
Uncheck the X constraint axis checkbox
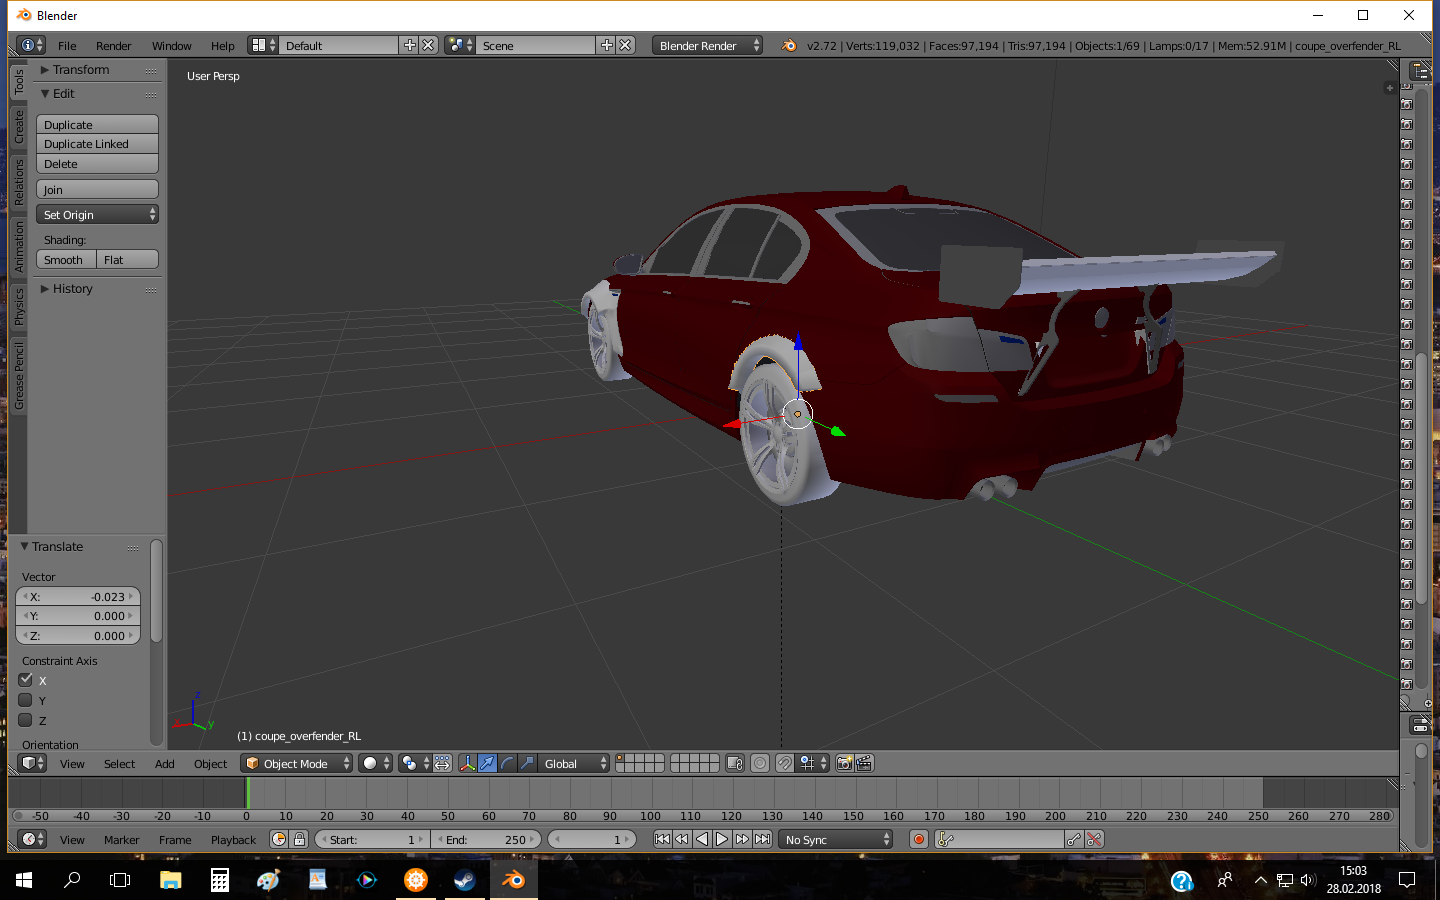pyautogui.click(x=26, y=680)
